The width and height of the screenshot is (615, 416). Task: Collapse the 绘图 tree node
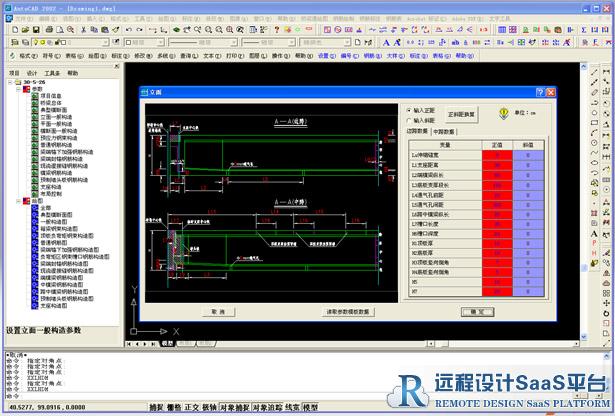(x=18, y=201)
